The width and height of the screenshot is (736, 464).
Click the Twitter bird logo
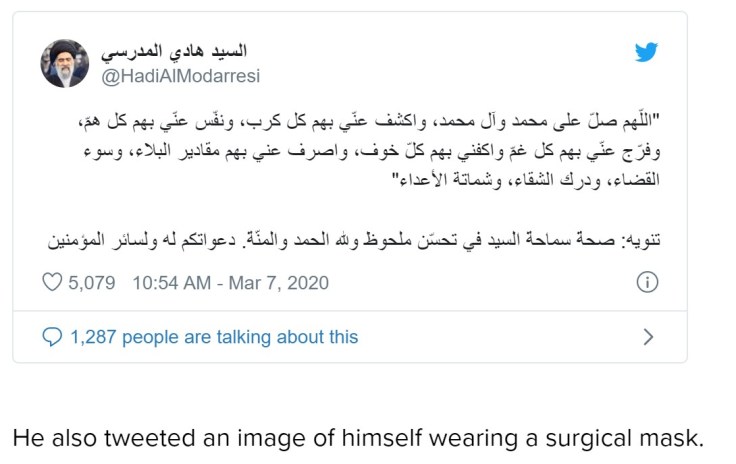pyautogui.click(x=646, y=52)
